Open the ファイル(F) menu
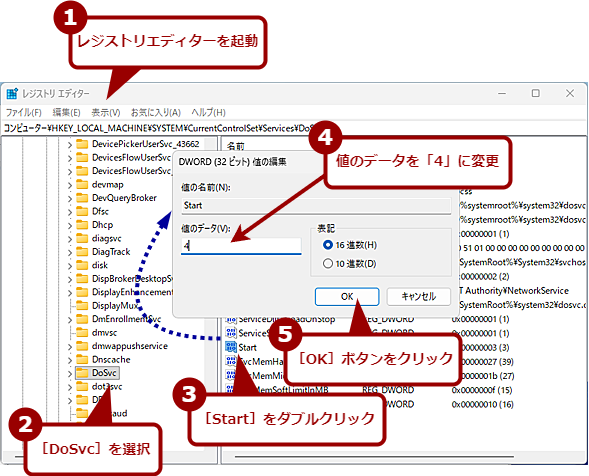The image size is (589, 476). point(24,112)
